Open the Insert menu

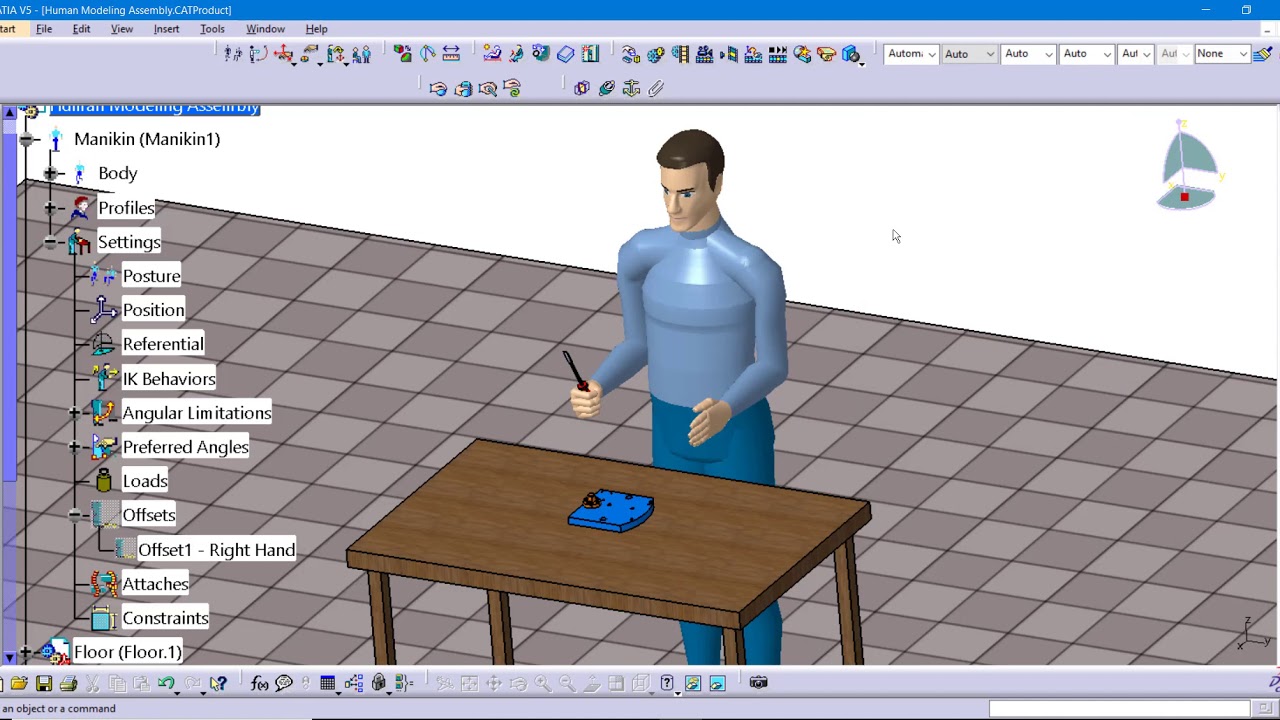(167, 29)
